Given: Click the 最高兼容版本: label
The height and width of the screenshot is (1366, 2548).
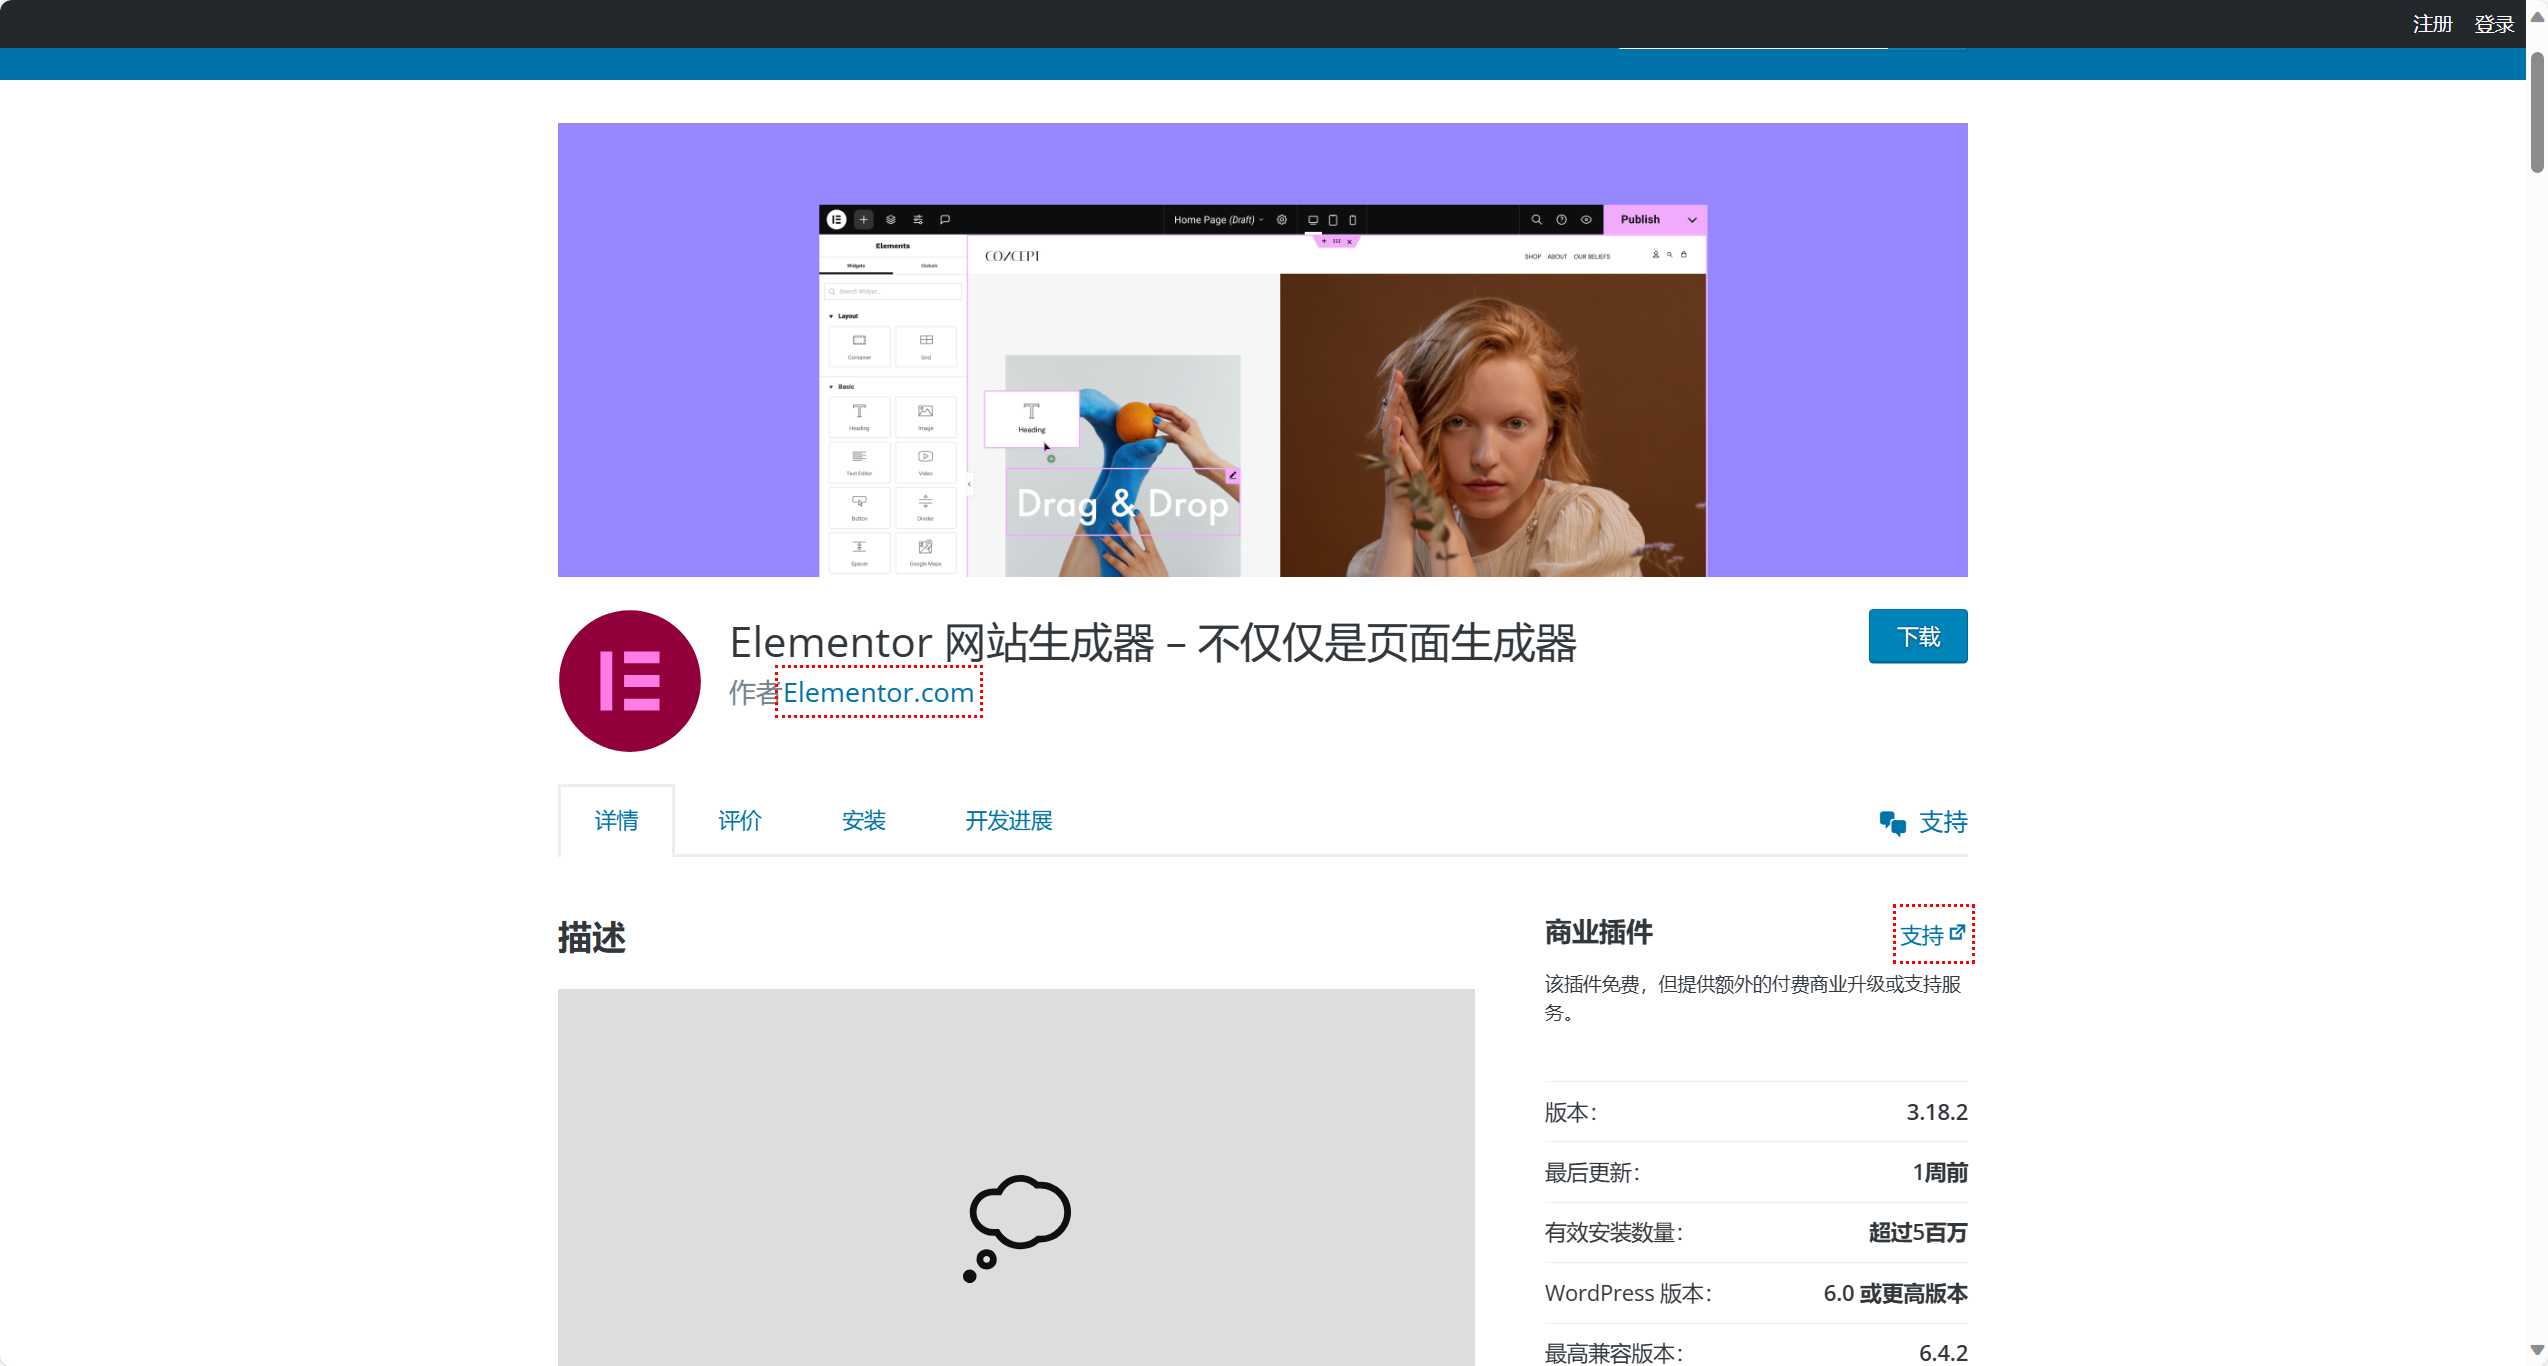Looking at the screenshot, I should coord(1614,1353).
